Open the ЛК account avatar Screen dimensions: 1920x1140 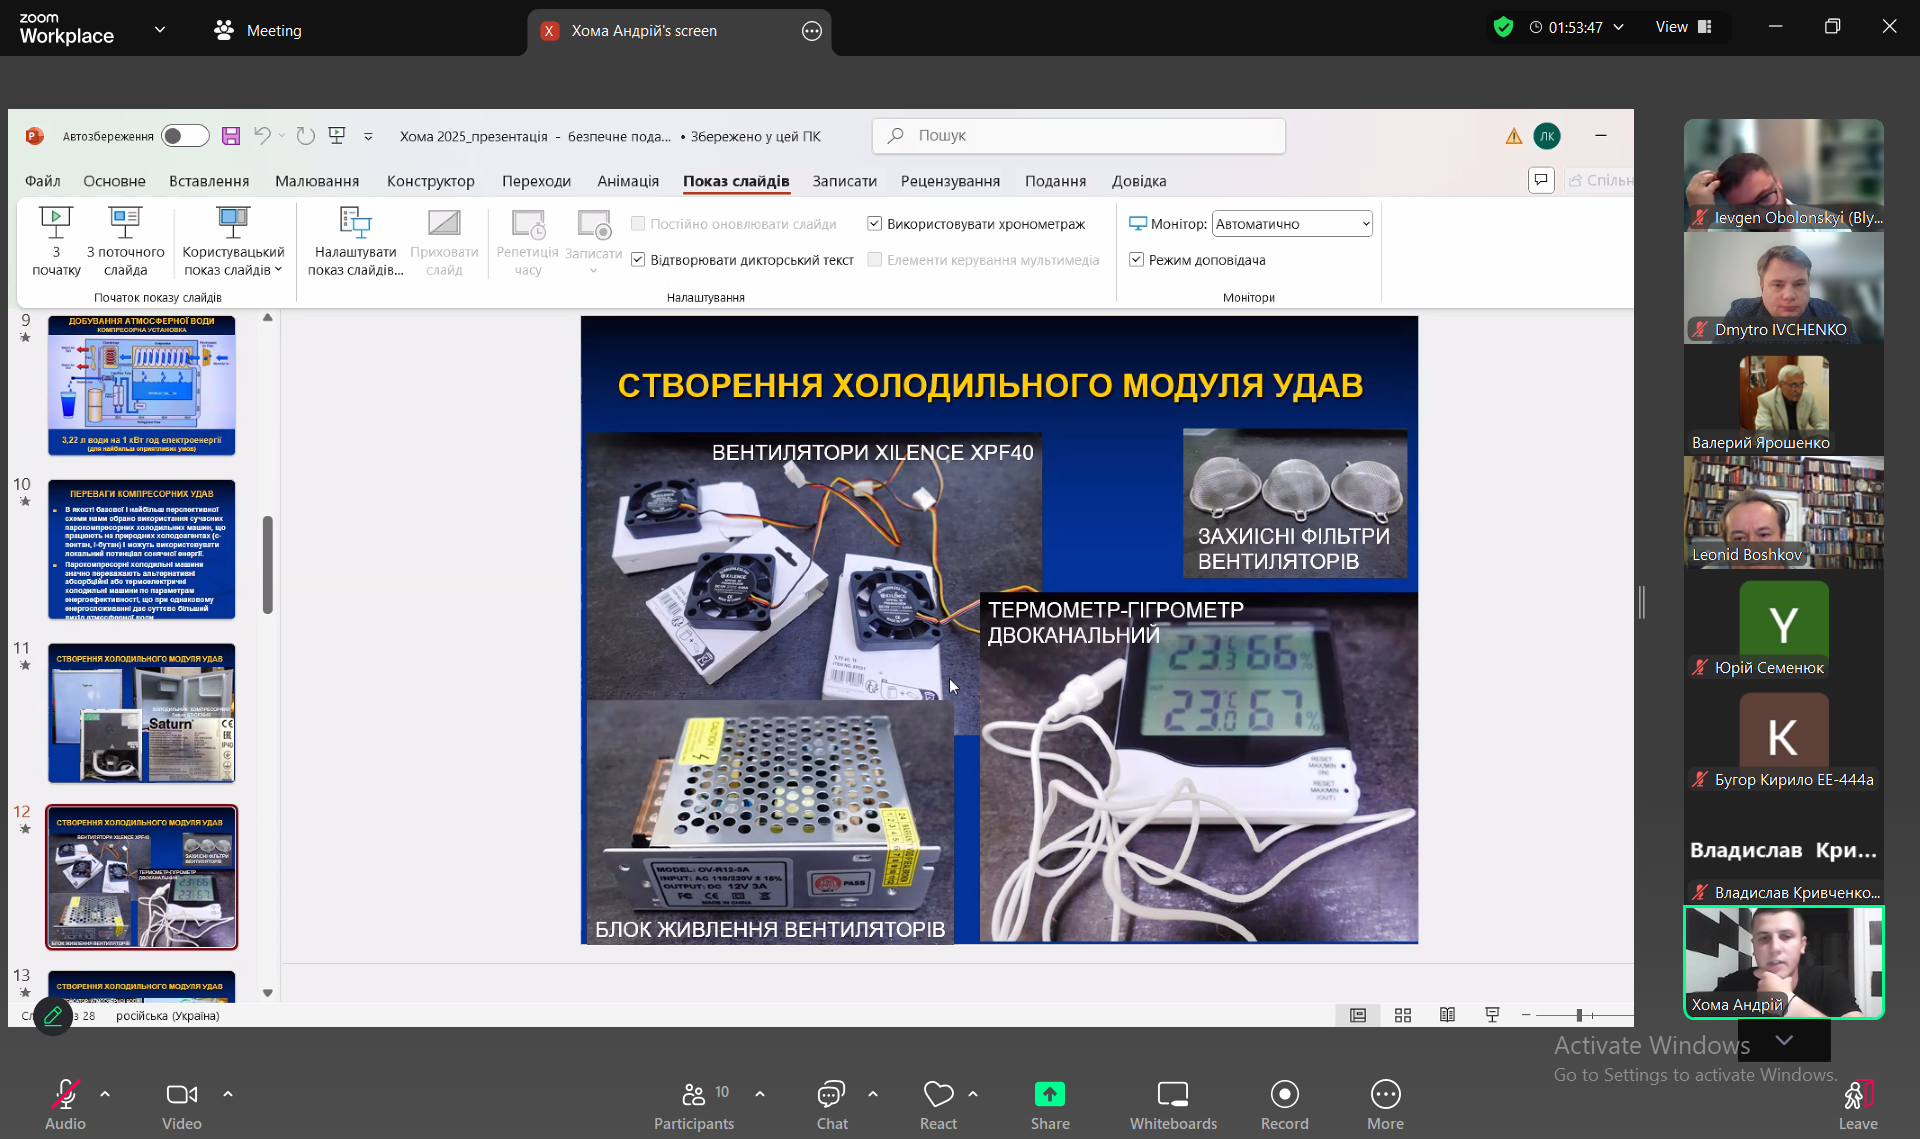click(x=1547, y=136)
